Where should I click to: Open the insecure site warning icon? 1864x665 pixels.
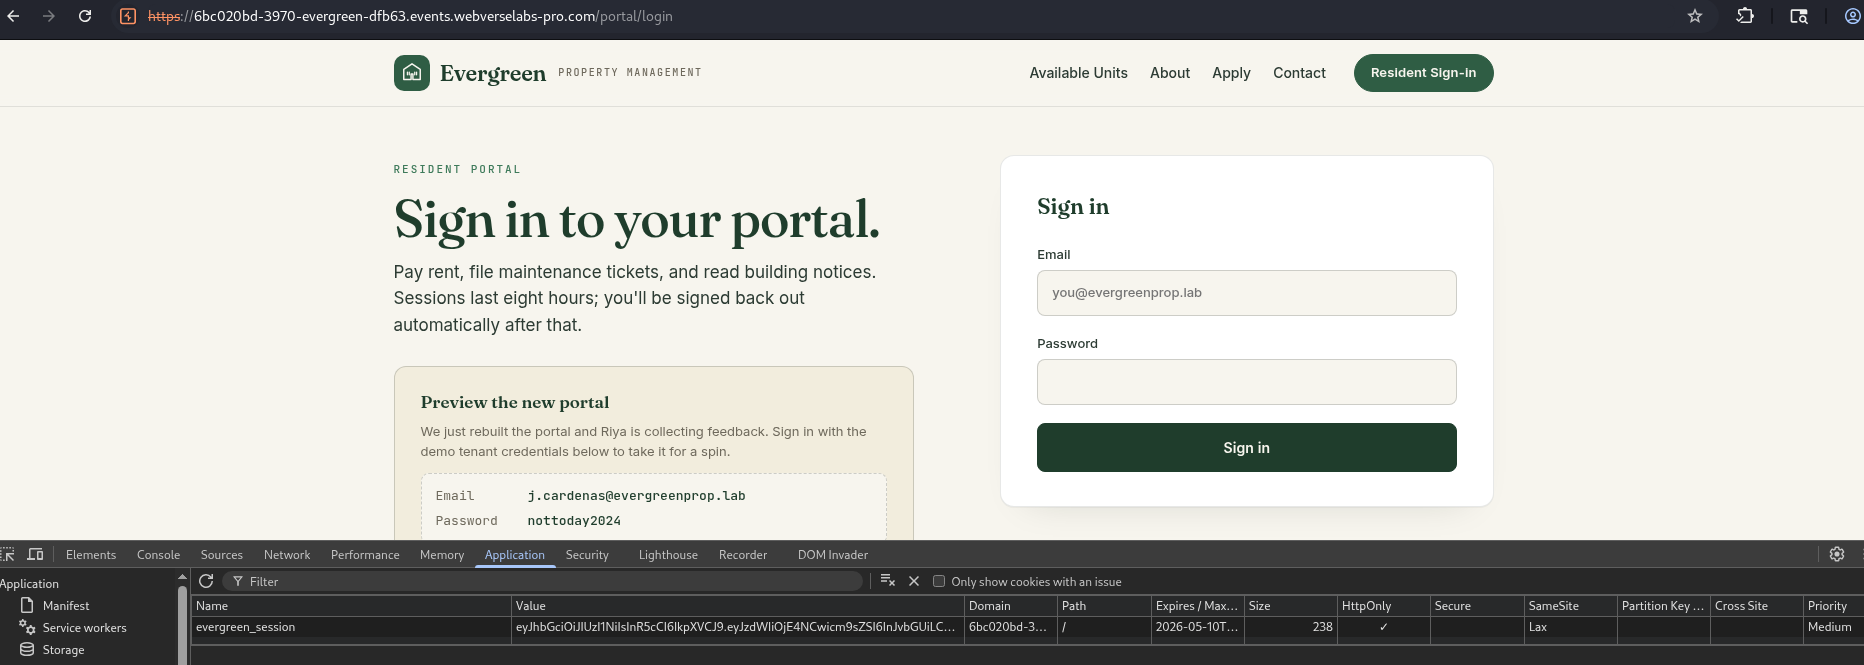tap(128, 16)
